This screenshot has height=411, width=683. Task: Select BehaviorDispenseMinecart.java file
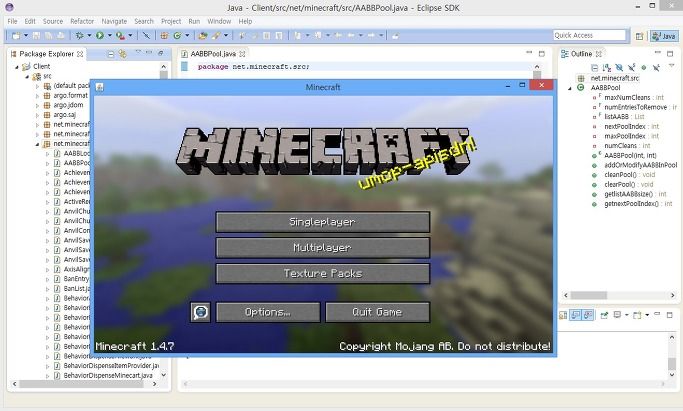(x=108, y=375)
